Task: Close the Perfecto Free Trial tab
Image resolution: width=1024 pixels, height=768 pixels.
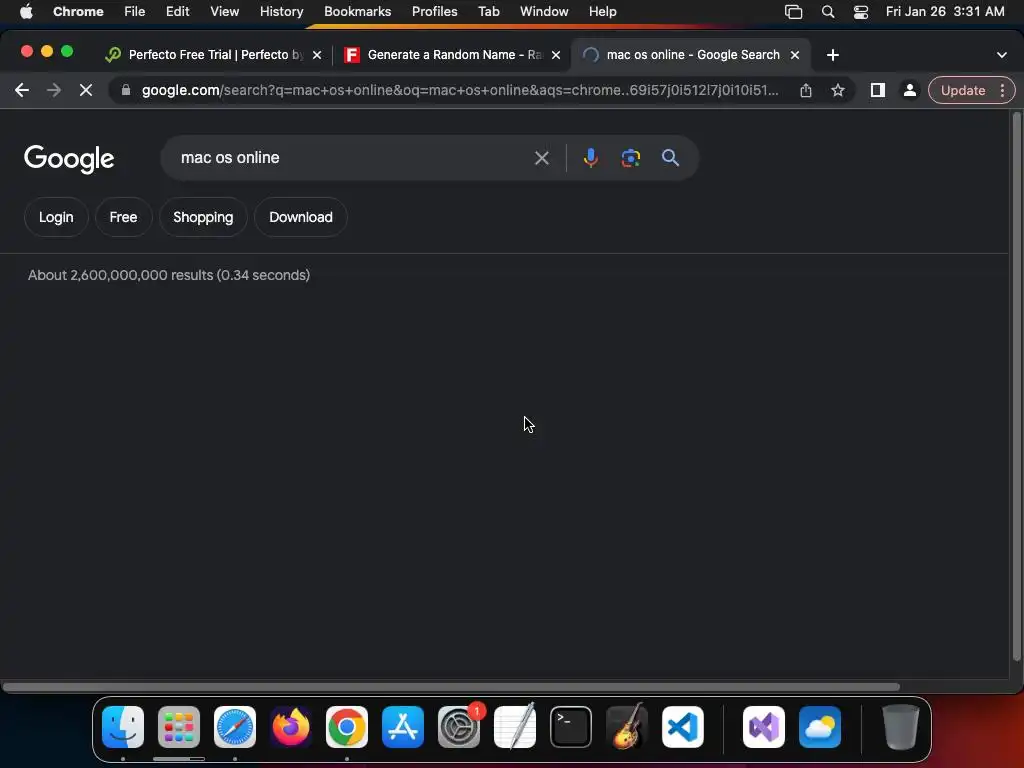Action: (x=317, y=56)
